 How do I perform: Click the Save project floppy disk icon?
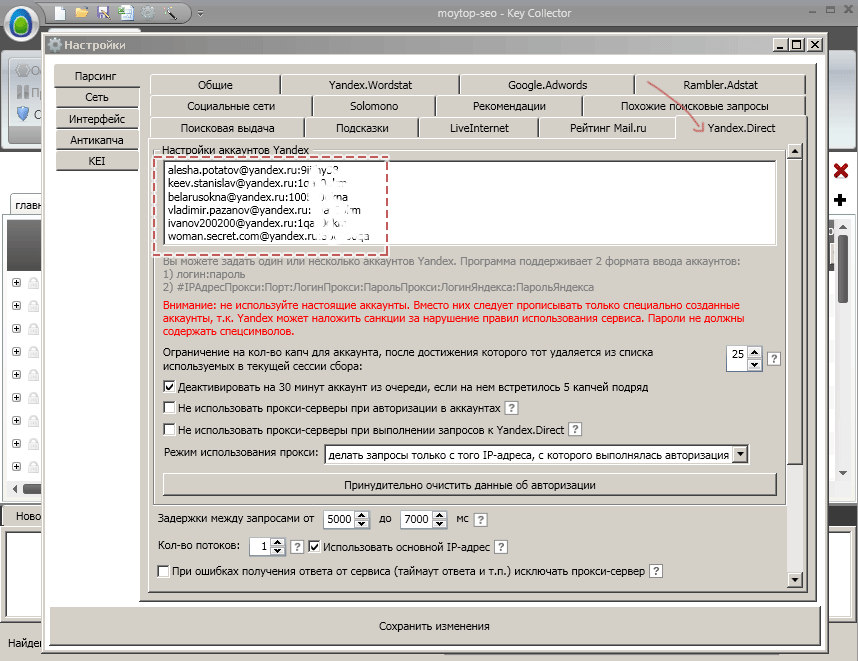pyautogui.click(x=103, y=13)
